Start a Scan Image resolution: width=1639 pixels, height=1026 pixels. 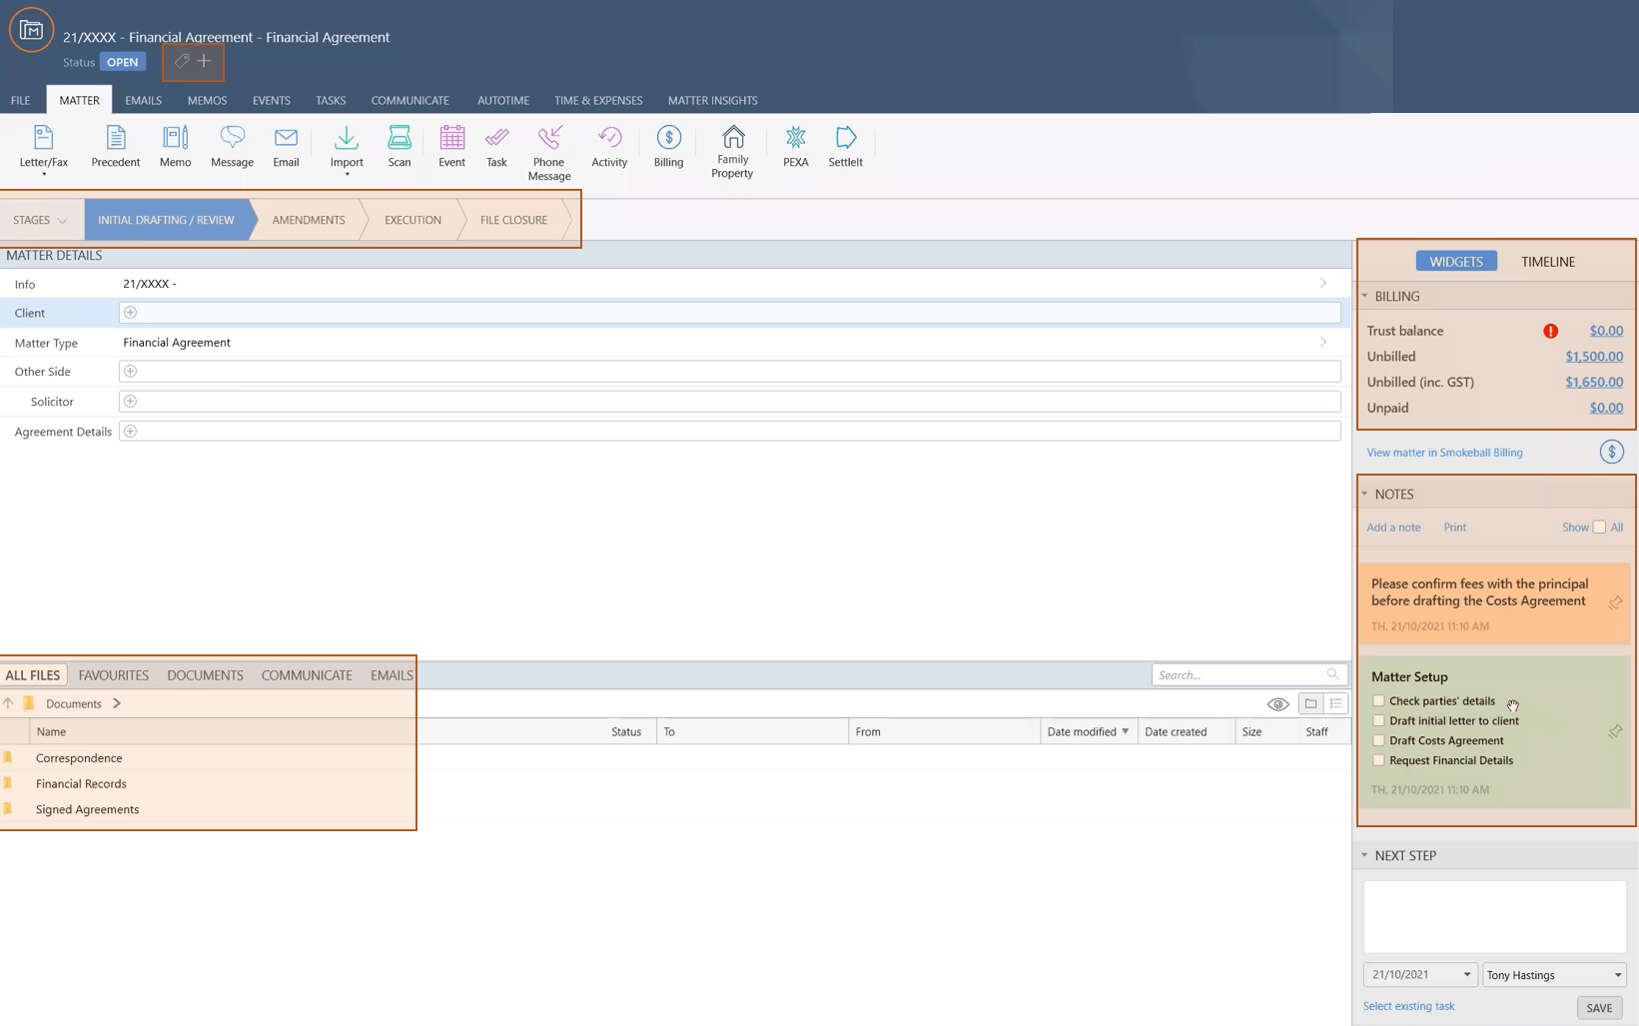coord(399,145)
